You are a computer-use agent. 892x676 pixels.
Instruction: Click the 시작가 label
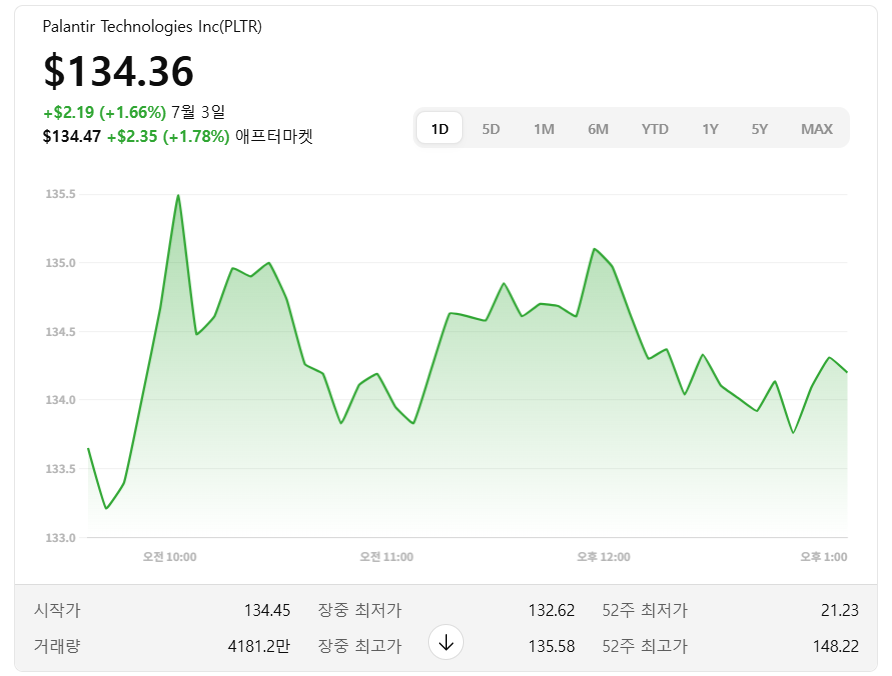(57, 610)
